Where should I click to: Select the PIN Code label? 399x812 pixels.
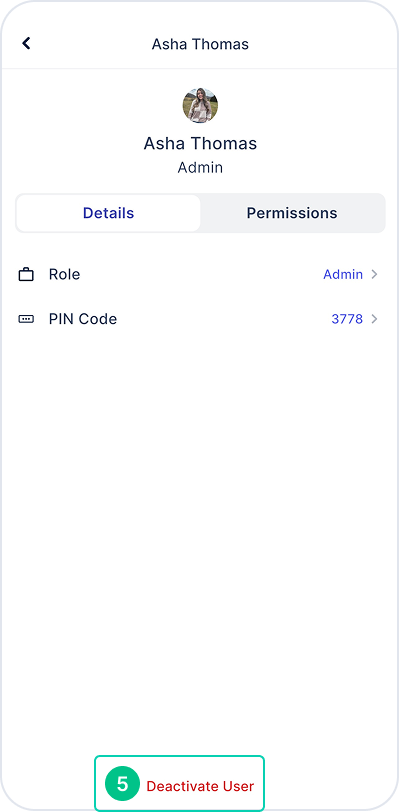pyautogui.click(x=83, y=319)
